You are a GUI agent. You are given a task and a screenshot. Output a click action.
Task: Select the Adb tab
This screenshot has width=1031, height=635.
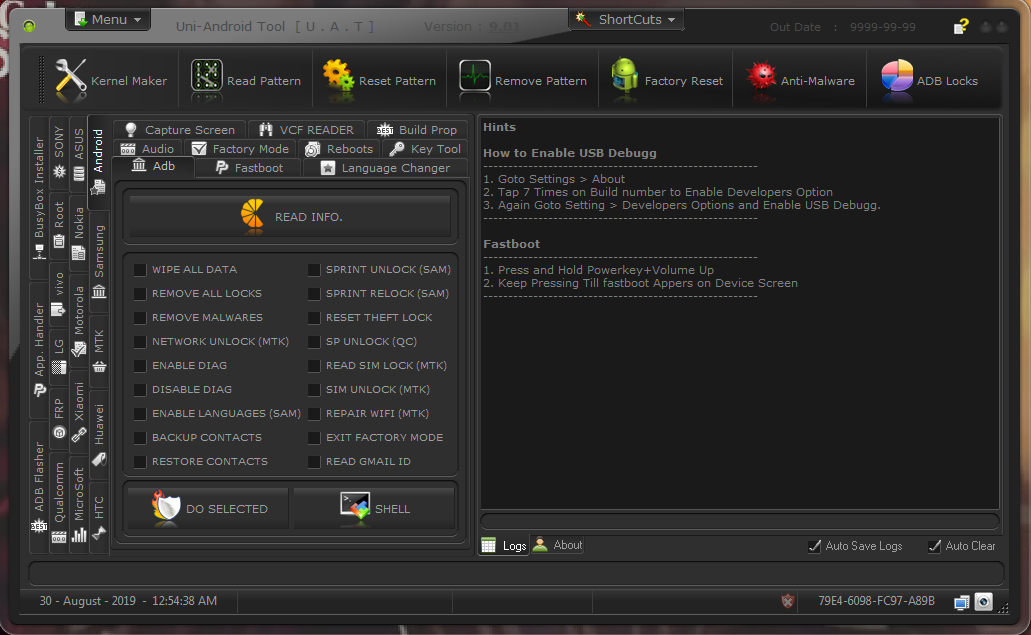[x=153, y=166]
